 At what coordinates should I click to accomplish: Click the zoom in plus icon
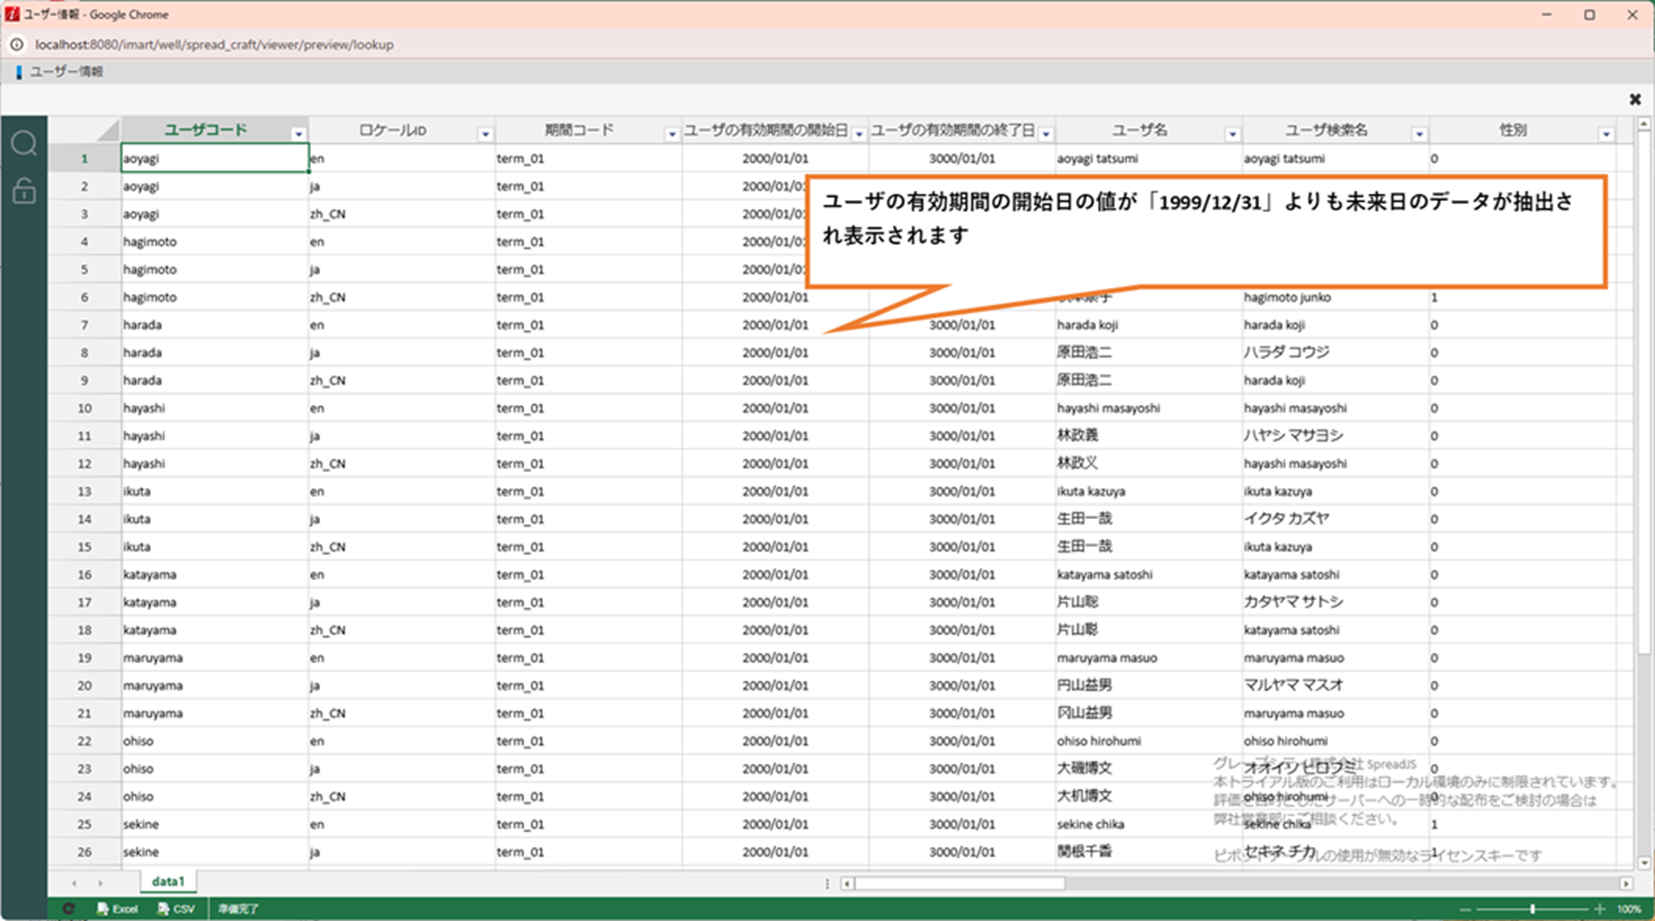coord(1600,909)
